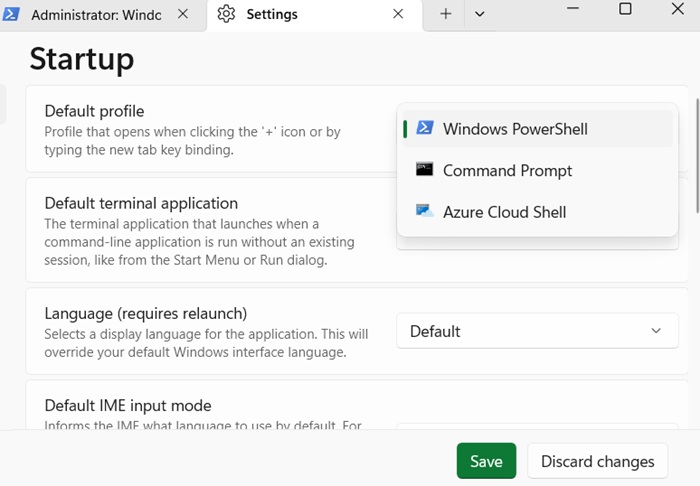
Task: Maximize the Terminal window
Action: pos(625,9)
